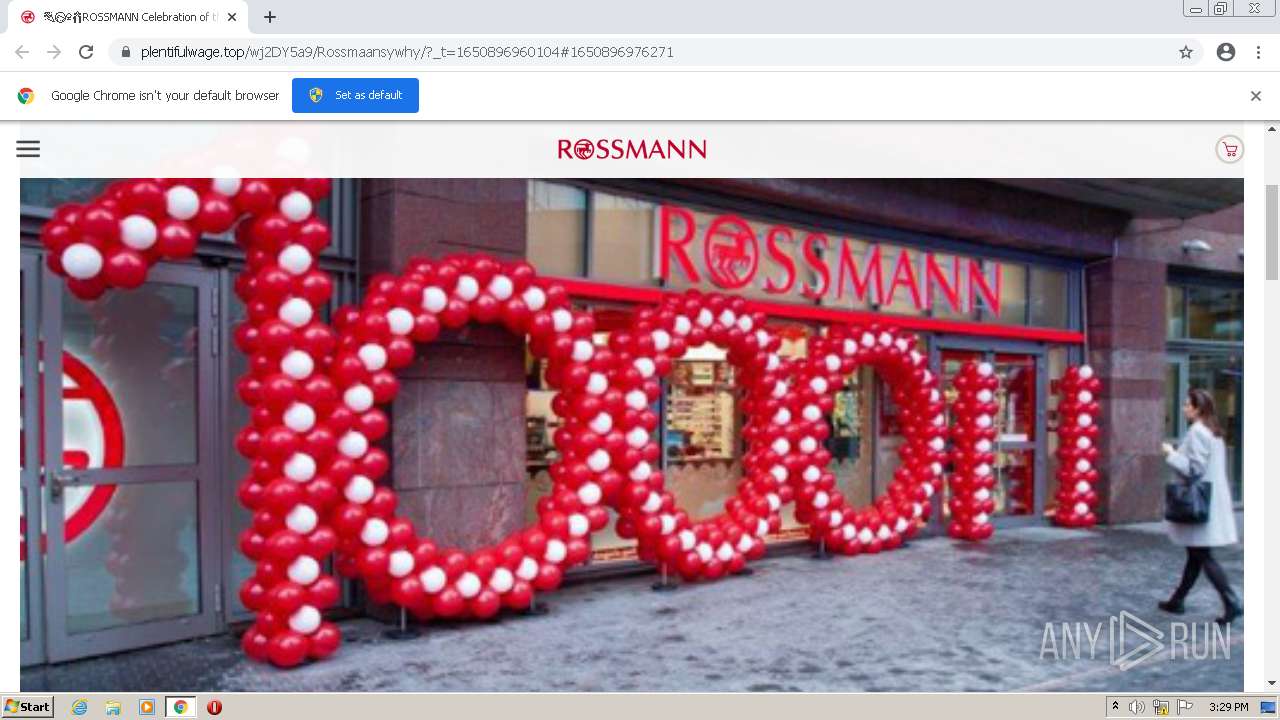Viewport: 1280px width, 720px height.
Task: Switch to Chrome taskbar button
Action: coord(181,707)
